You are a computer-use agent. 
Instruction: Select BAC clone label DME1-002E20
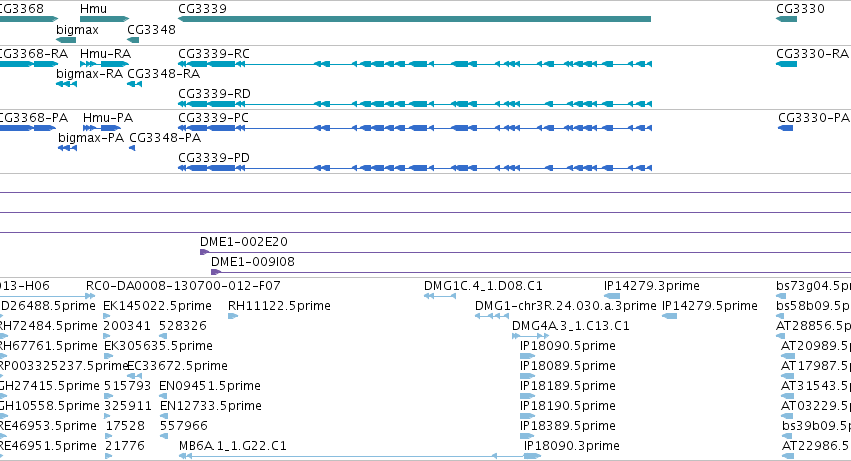[x=244, y=242]
